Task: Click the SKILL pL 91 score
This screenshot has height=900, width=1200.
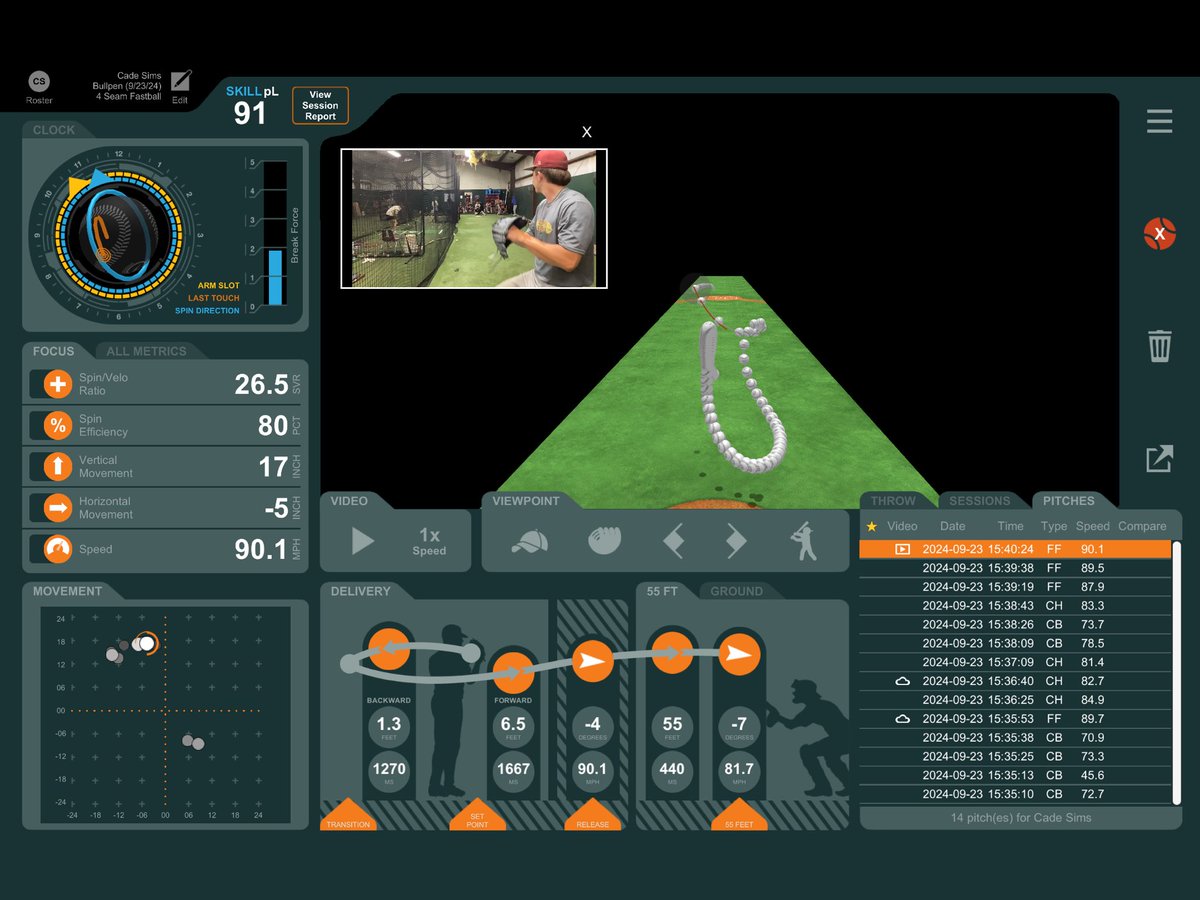Action: 252,105
